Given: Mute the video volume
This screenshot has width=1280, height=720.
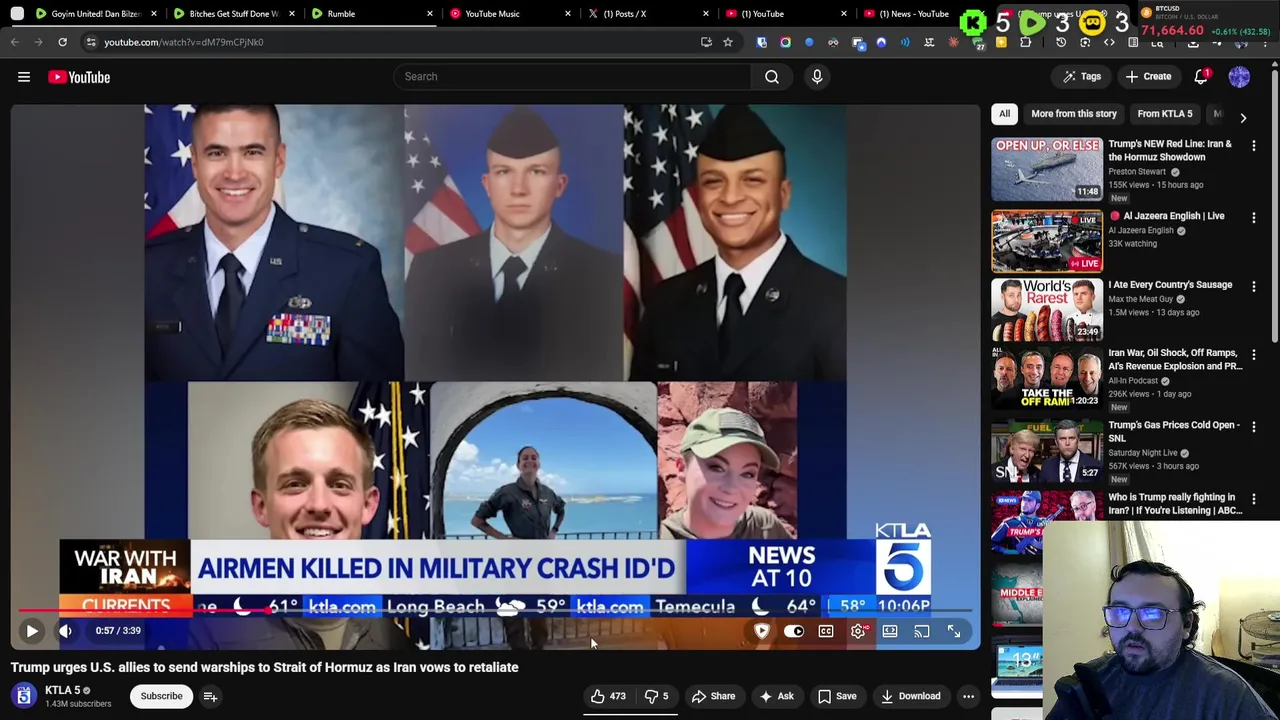Looking at the screenshot, I should [x=65, y=631].
